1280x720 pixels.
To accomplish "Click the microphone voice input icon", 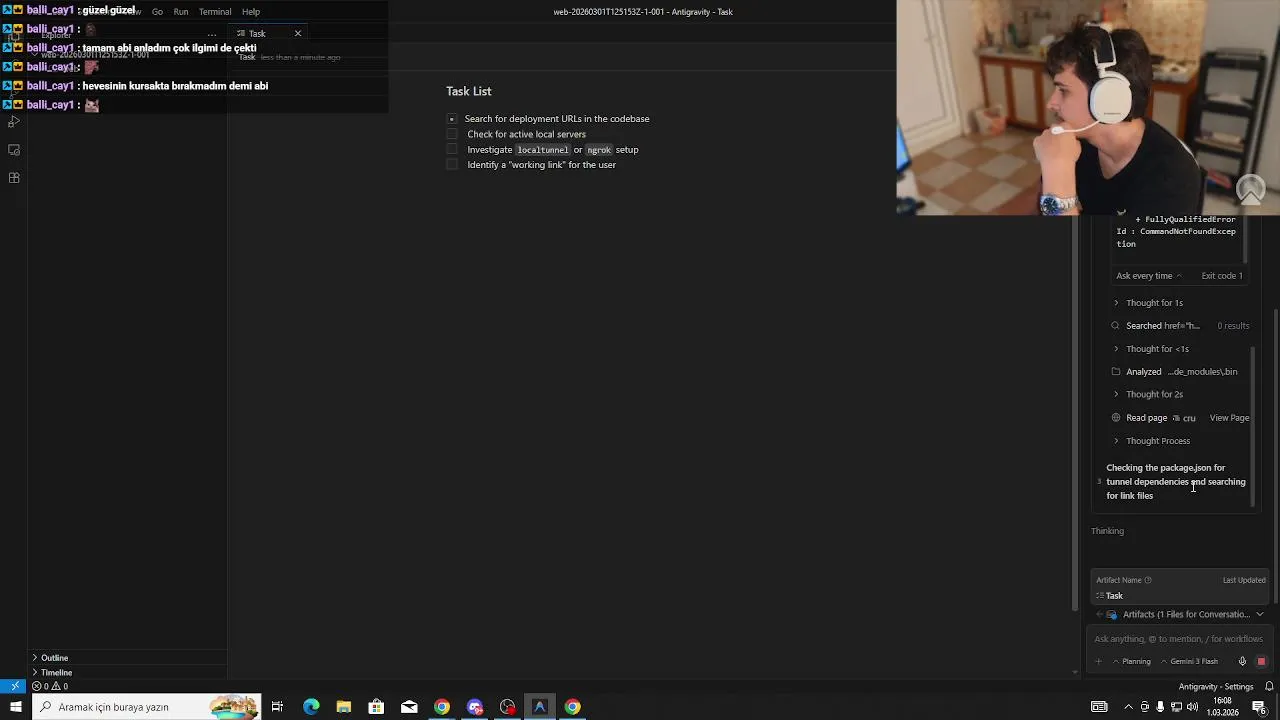I will click(1242, 662).
